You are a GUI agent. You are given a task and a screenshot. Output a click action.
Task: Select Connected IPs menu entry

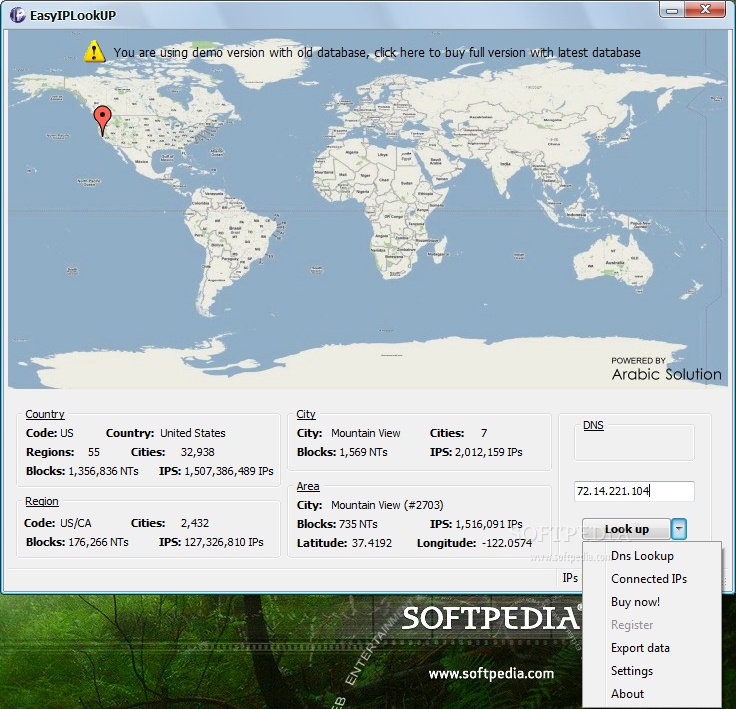click(x=649, y=579)
